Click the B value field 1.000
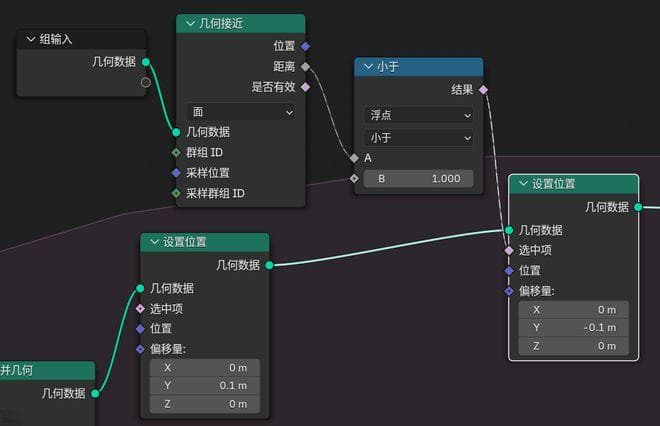 click(418, 178)
